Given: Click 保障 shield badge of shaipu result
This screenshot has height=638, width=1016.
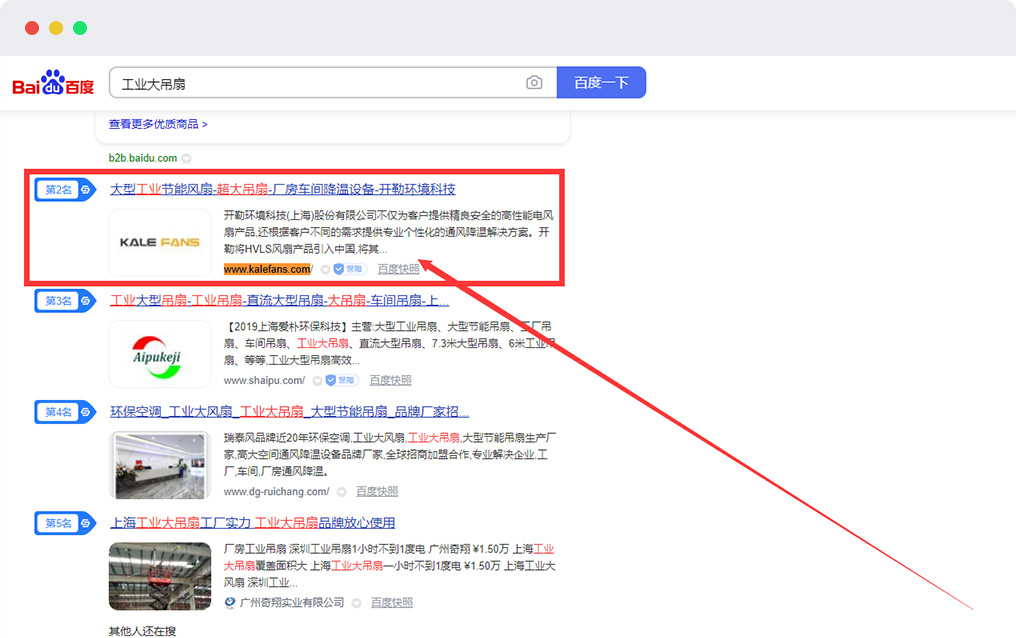Looking at the screenshot, I should 341,380.
